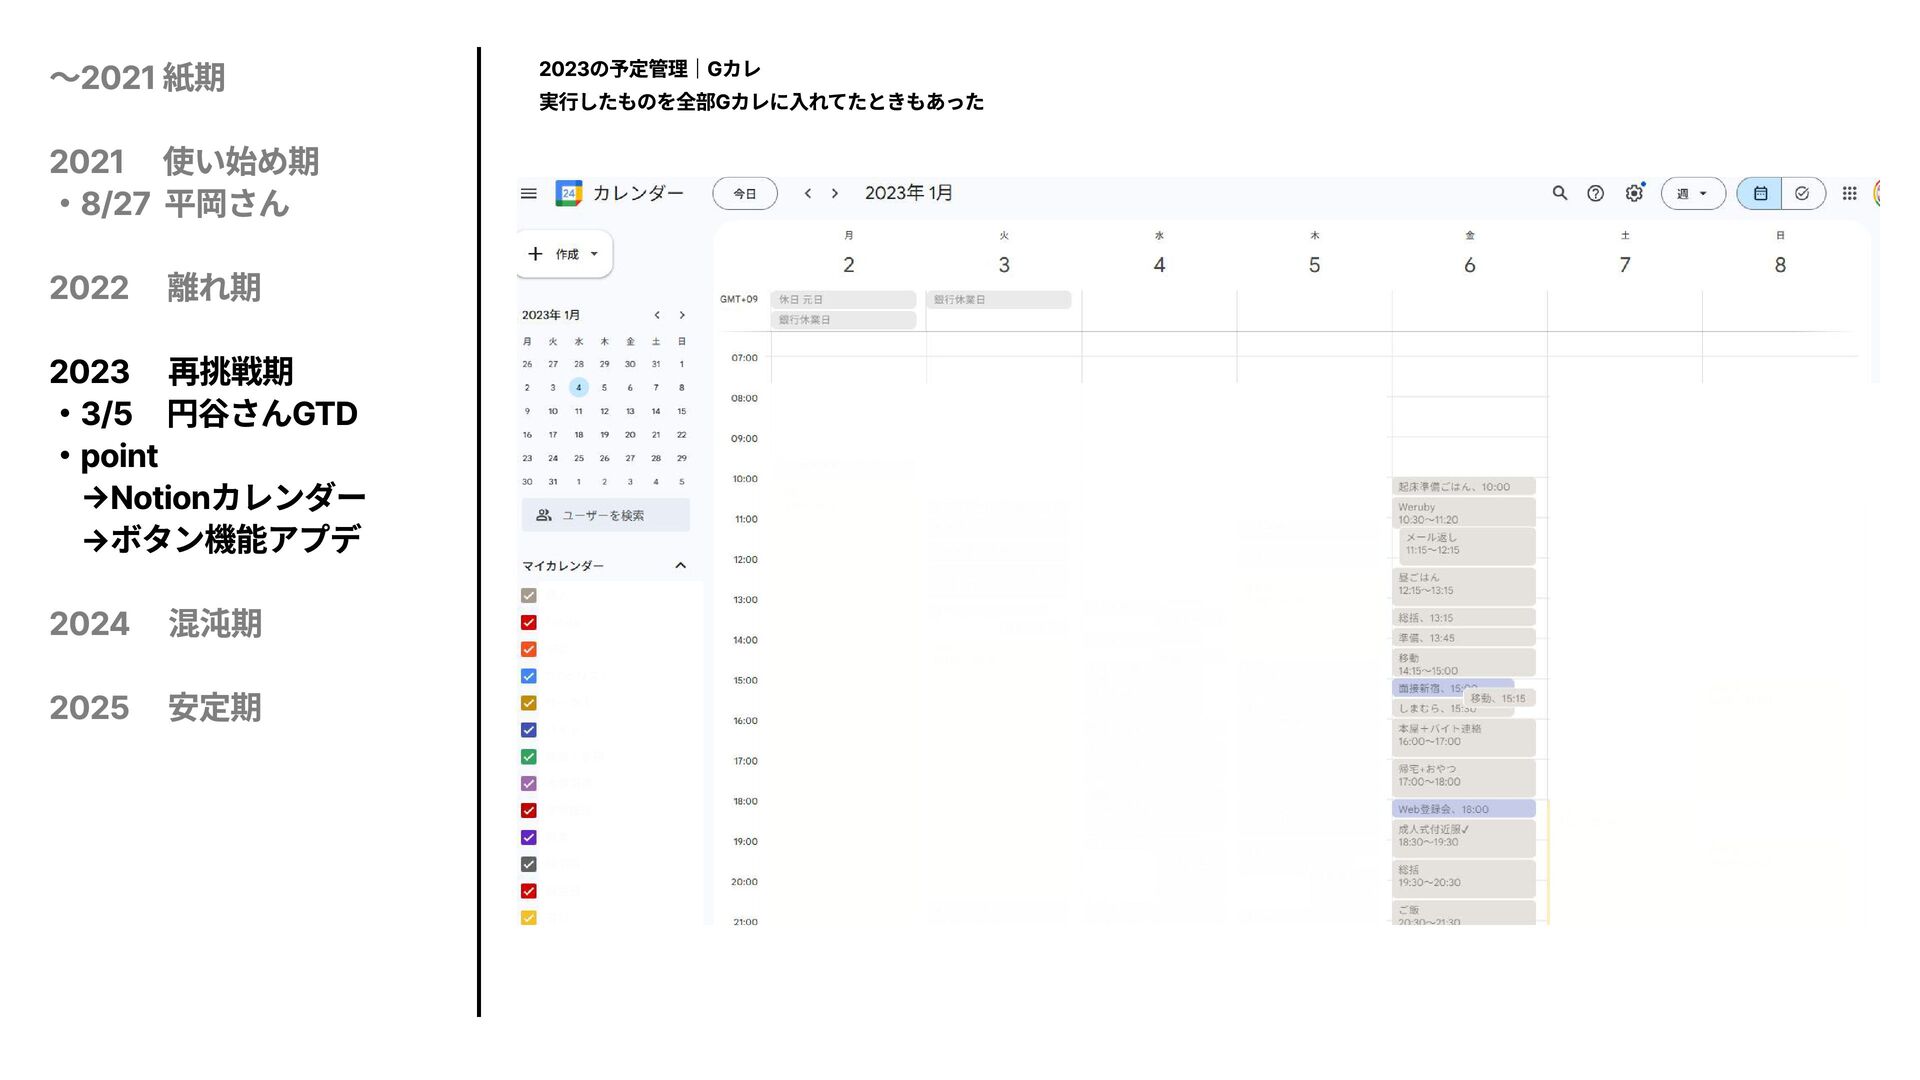Open the 総括 19:30〜20:30 event

click(1463, 878)
